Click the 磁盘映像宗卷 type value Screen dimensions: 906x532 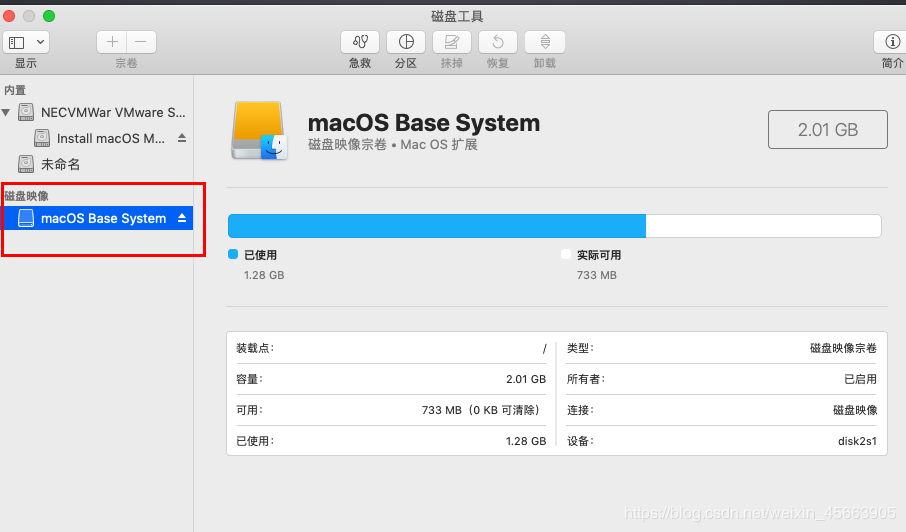pyautogui.click(x=843, y=348)
